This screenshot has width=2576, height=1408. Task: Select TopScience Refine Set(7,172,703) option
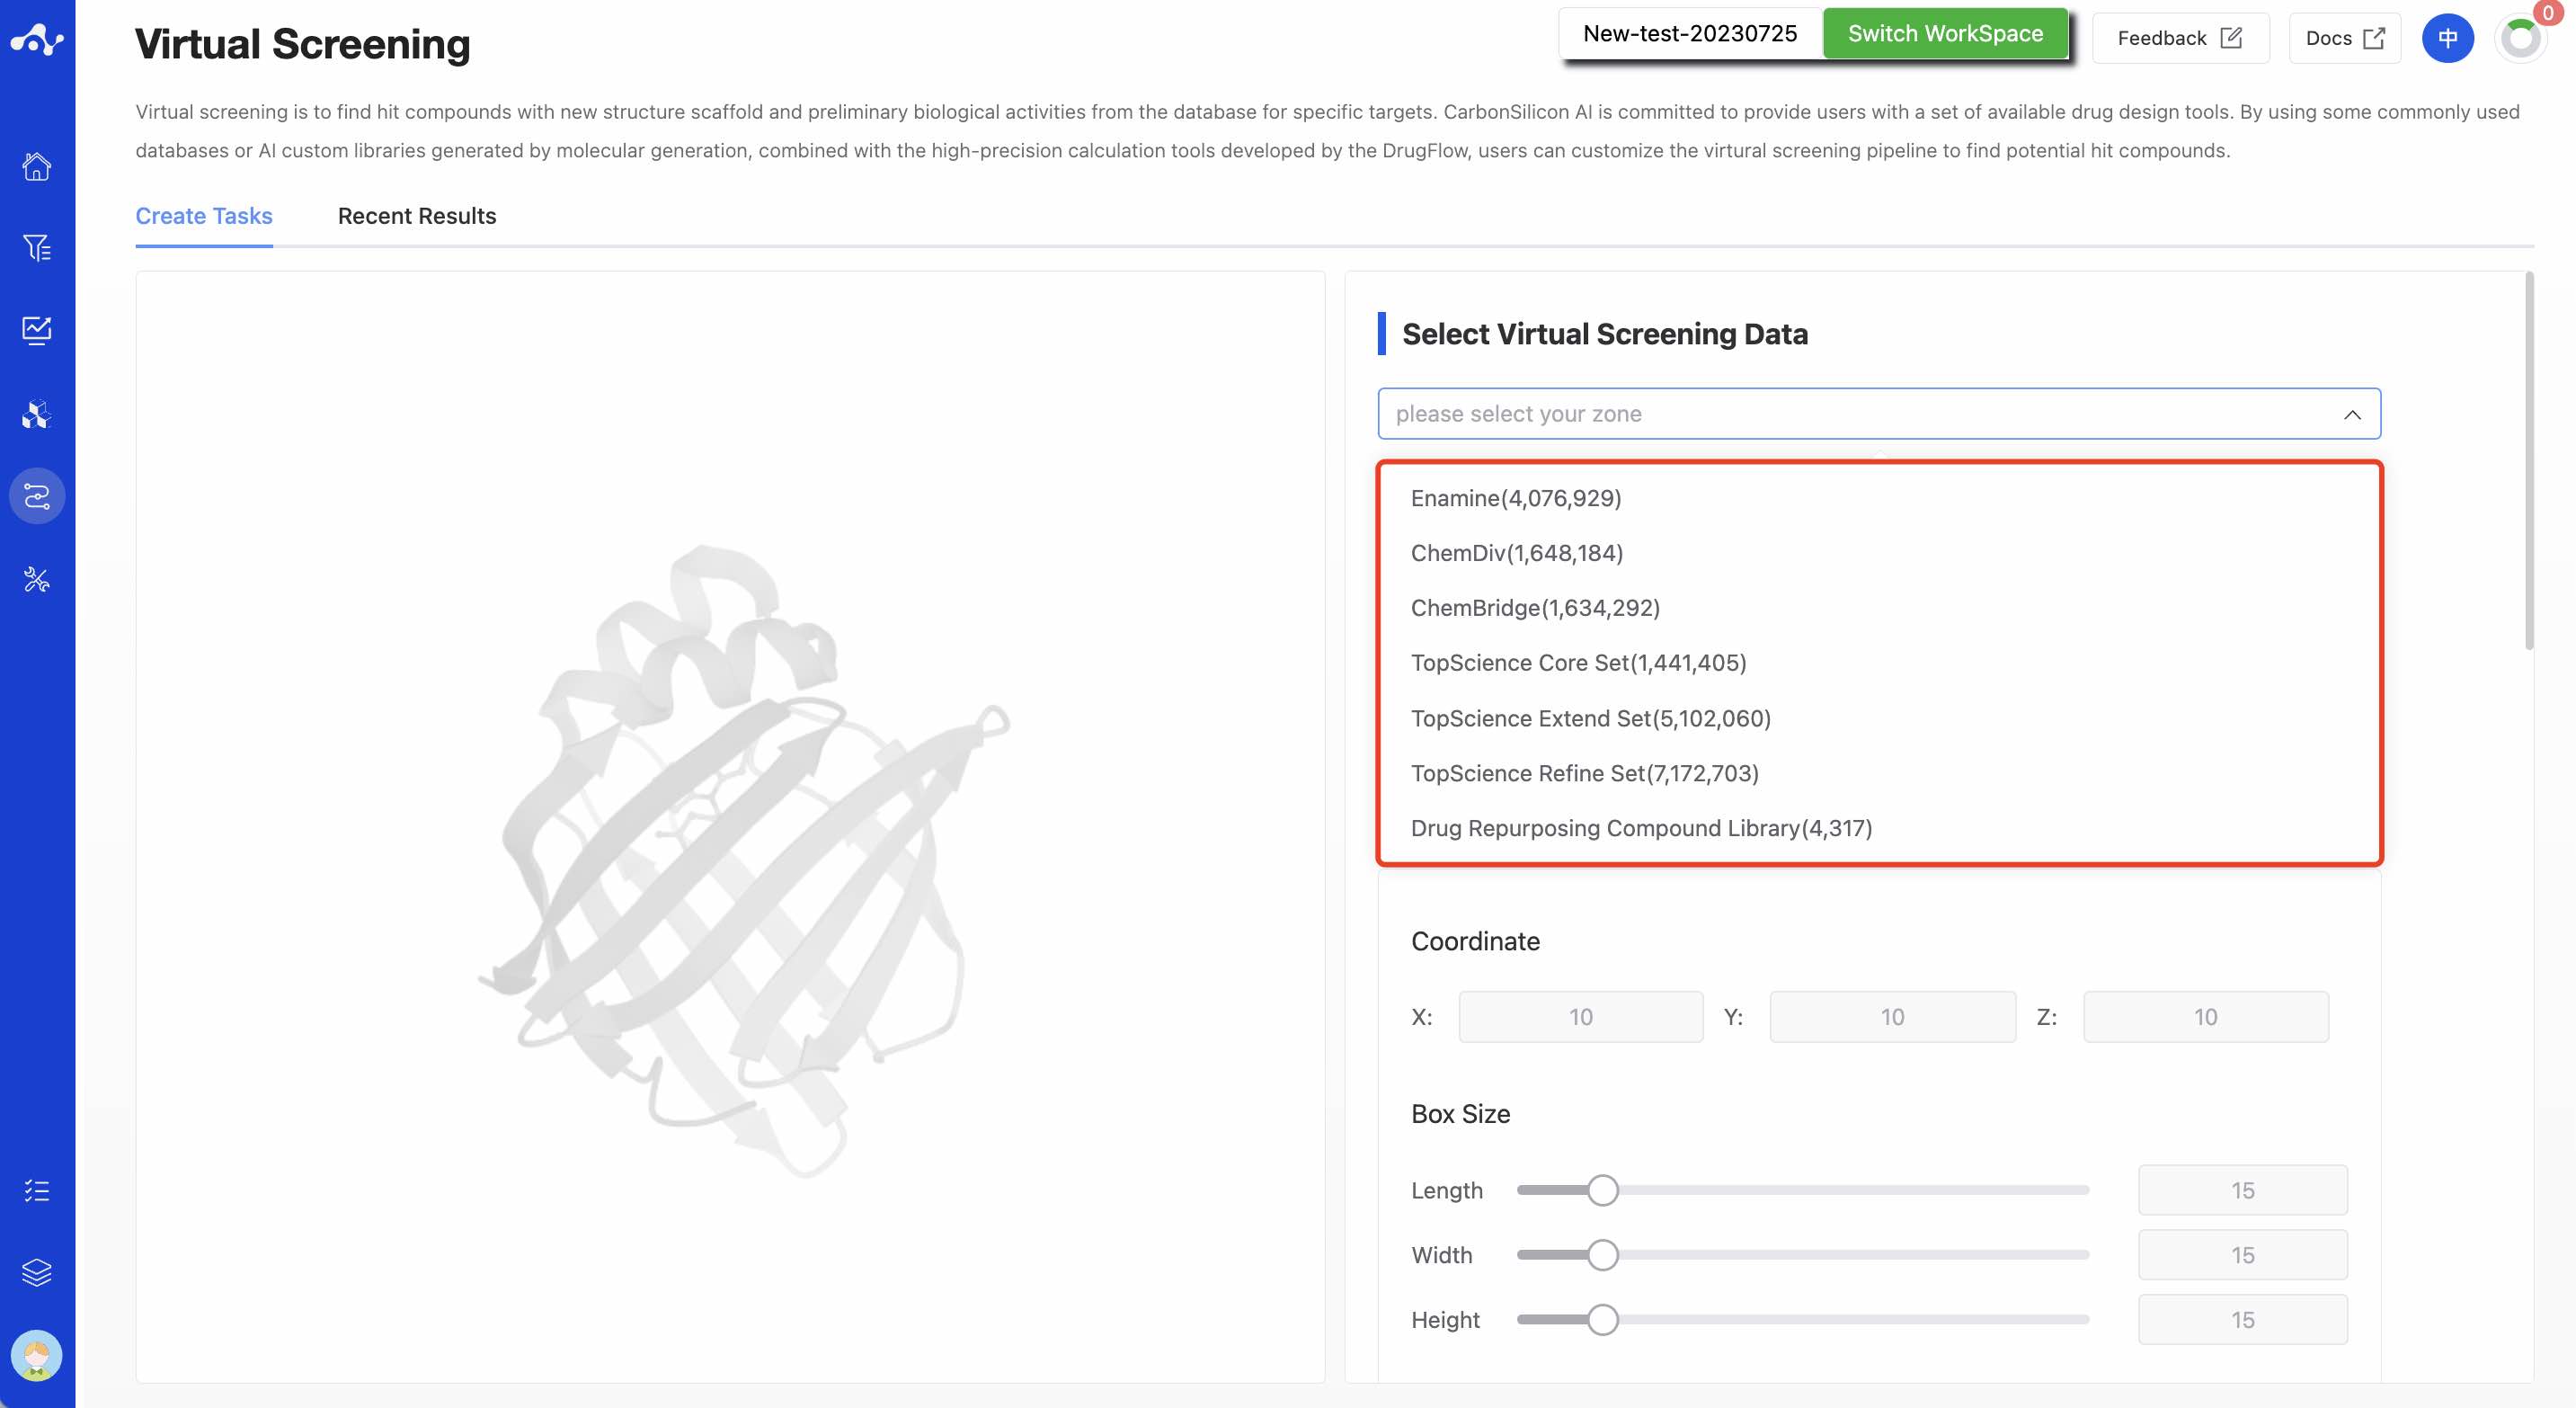click(1878, 773)
